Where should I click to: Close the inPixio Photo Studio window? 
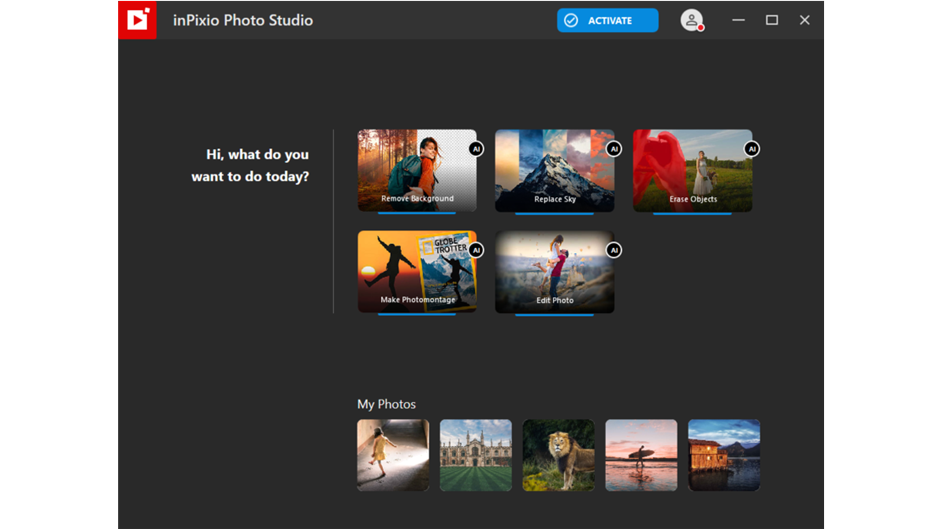805,20
